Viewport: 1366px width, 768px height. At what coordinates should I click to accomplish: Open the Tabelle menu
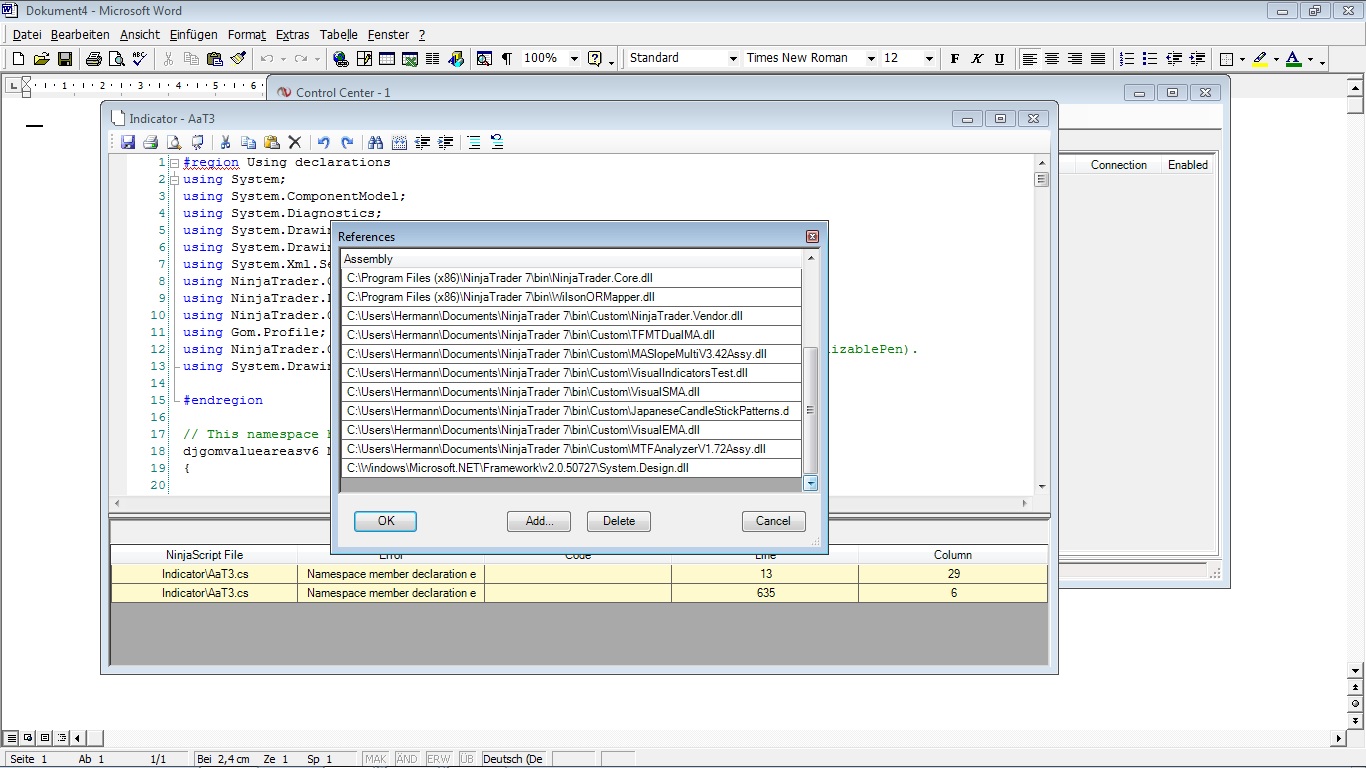pyautogui.click(x=339, y=35)
